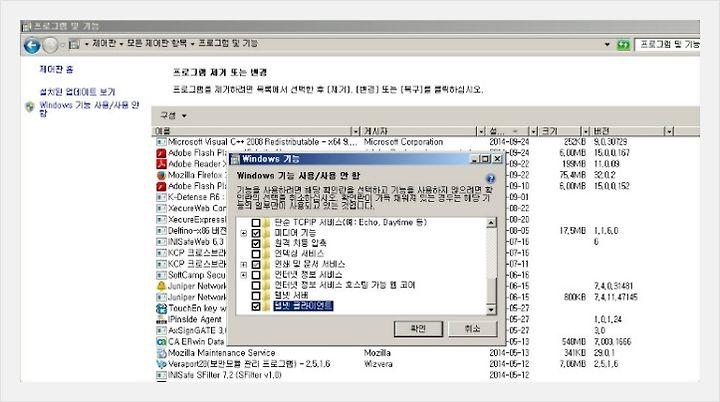Click the AxSignGATE program icon
Viewport: 720px width, 402px height.
(x=161, y=331)
